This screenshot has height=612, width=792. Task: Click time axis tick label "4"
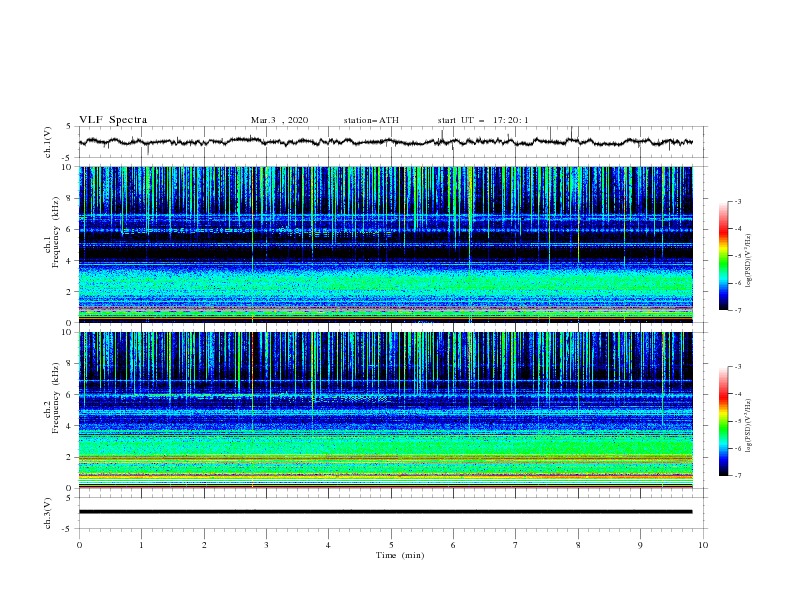[x=328, y=545]
